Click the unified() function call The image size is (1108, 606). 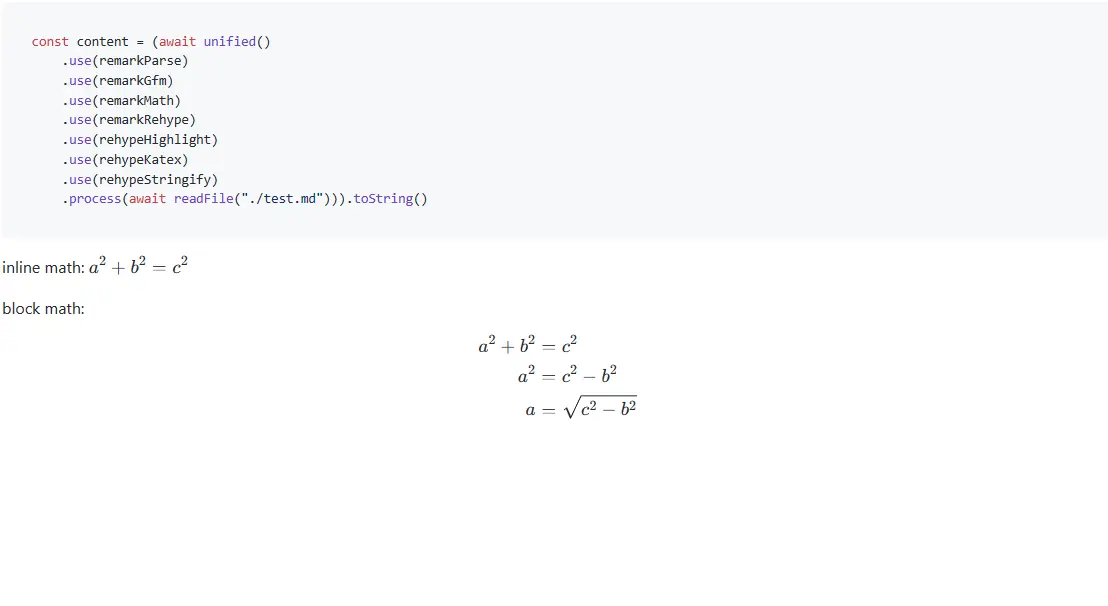click(237, 42)
